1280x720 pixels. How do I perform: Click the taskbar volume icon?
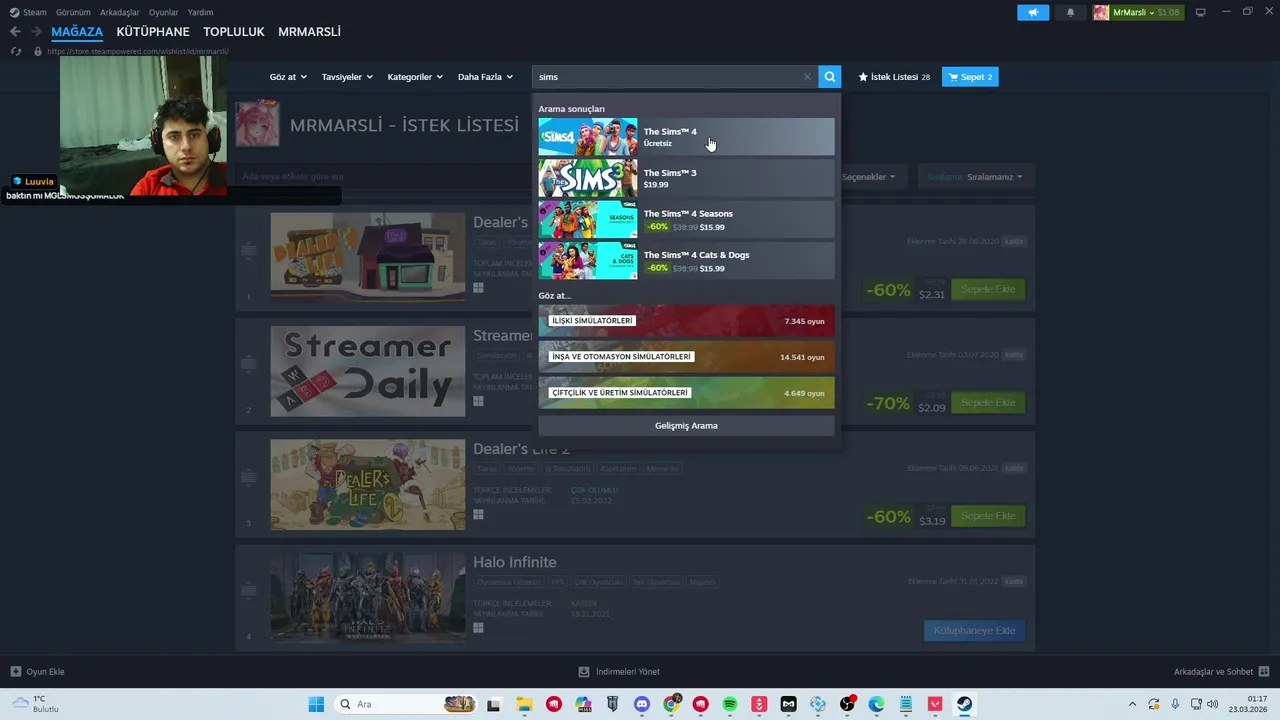point(1213,704)
